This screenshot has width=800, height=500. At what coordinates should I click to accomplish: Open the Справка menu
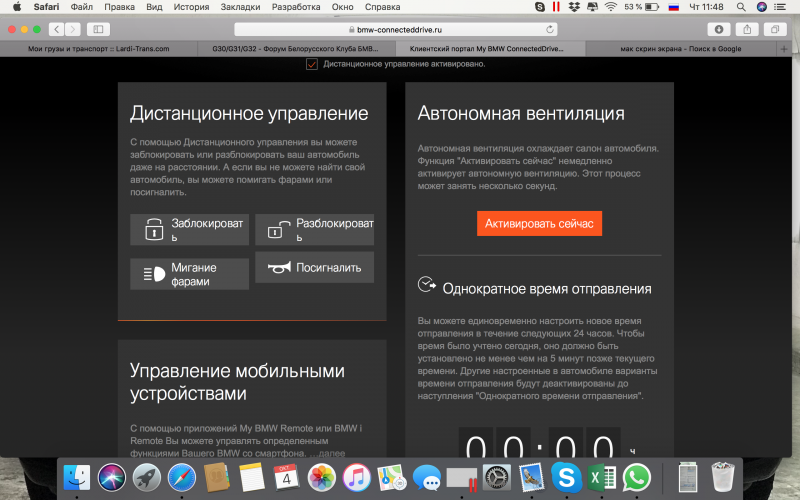coord(383,7)
